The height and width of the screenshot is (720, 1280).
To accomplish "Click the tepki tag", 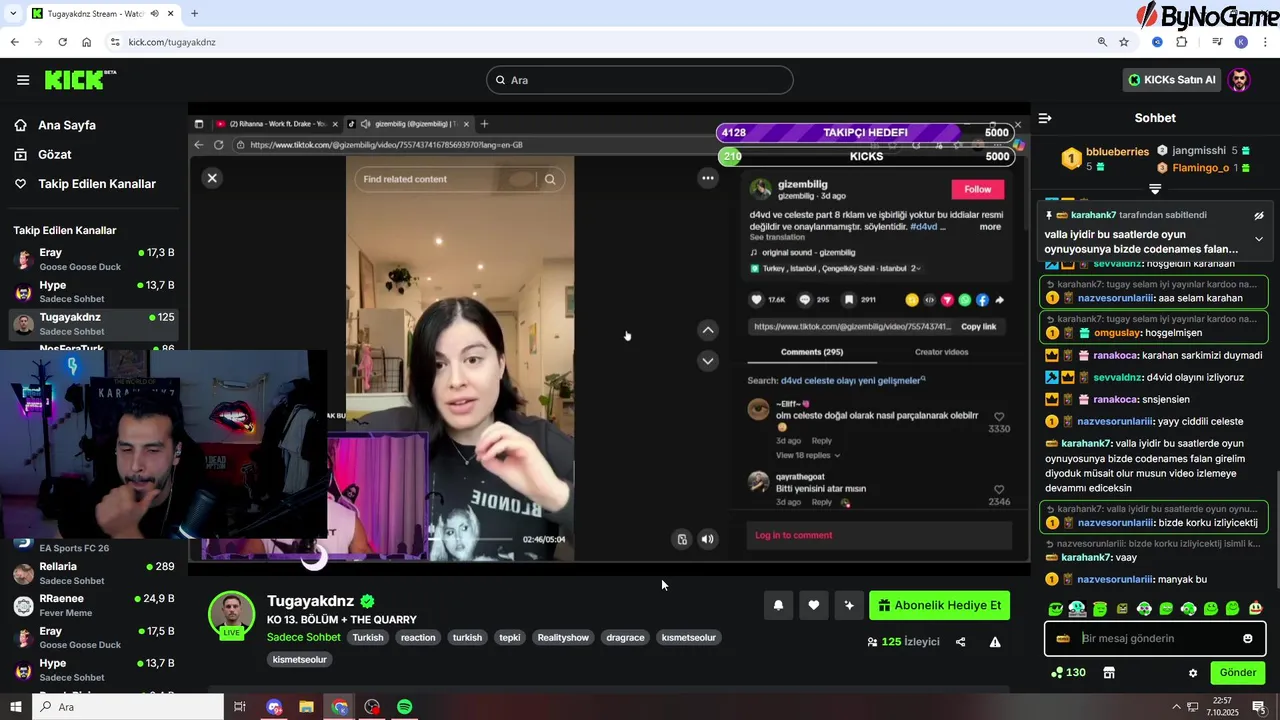I will (x=510, y=637).
